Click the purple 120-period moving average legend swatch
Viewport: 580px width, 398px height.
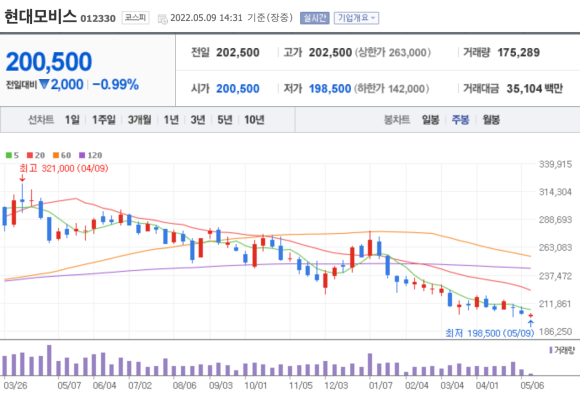(x=82, y=155)
